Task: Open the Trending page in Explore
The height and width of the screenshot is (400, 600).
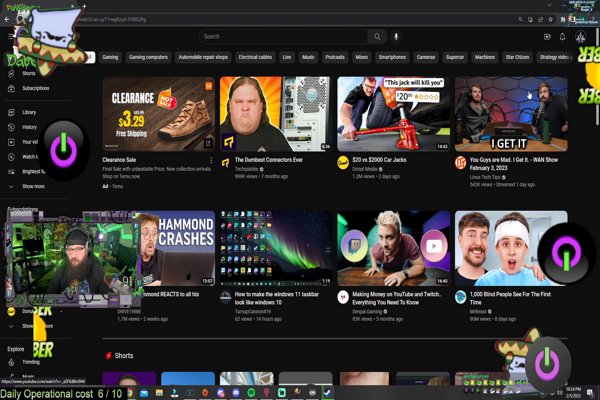Action: [31, 362]
